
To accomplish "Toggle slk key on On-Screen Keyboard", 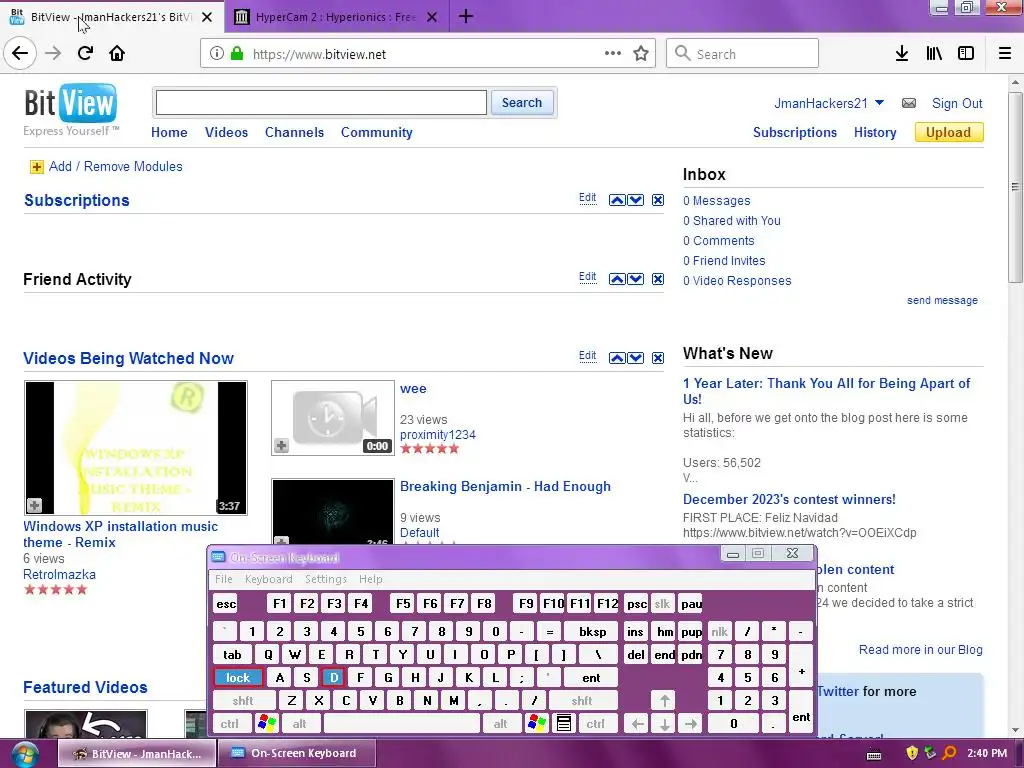I will pyautogui.click(x=662, y=604).
